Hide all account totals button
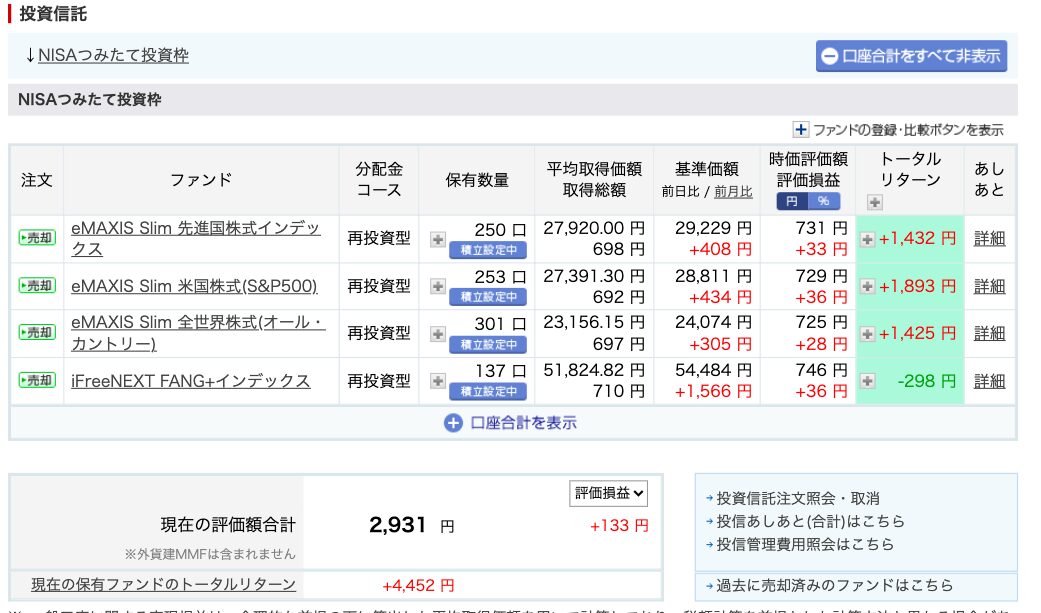Screen dimensions: 1041x613 tap(910, 56)
